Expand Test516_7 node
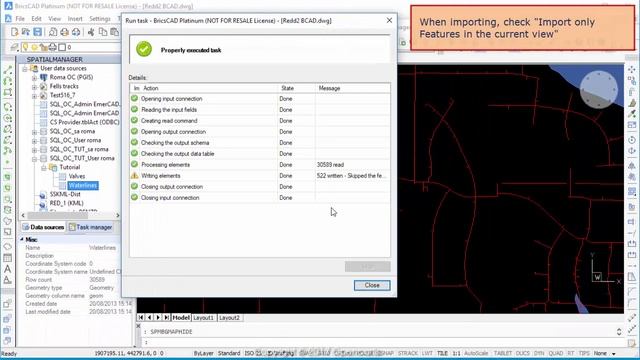 click(x=34, y=96)
